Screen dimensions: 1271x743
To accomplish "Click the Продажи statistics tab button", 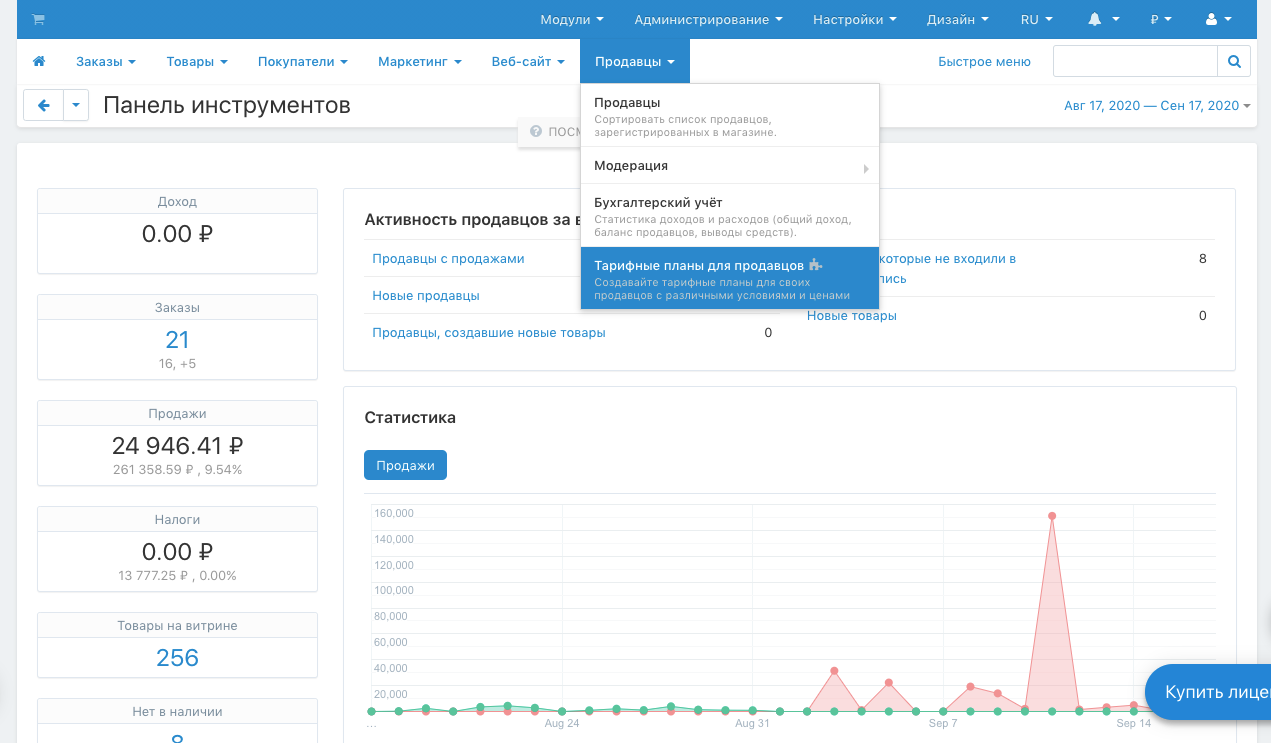I will 405,465.
